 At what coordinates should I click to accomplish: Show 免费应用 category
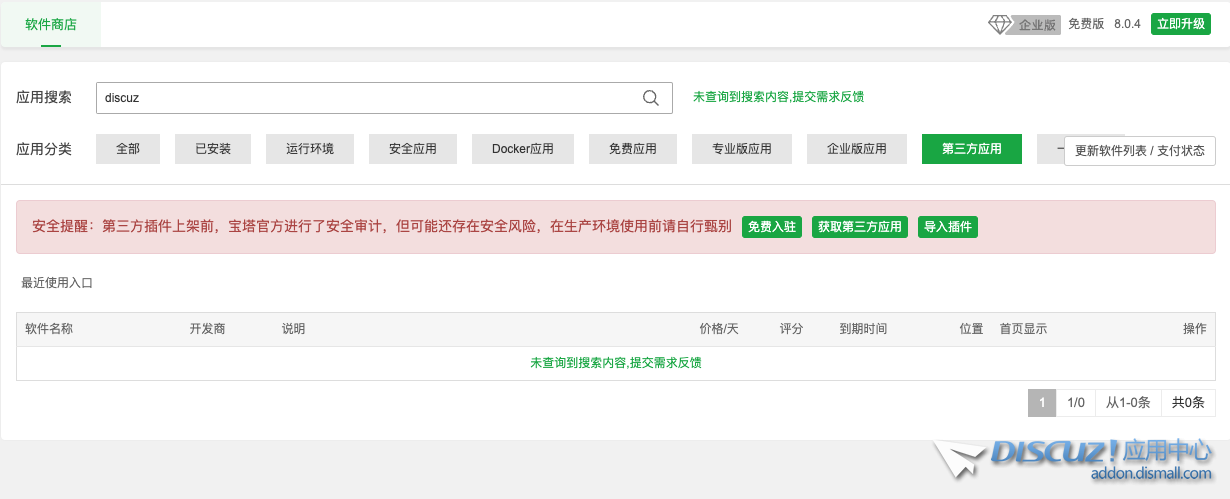(x=633, y=149)
